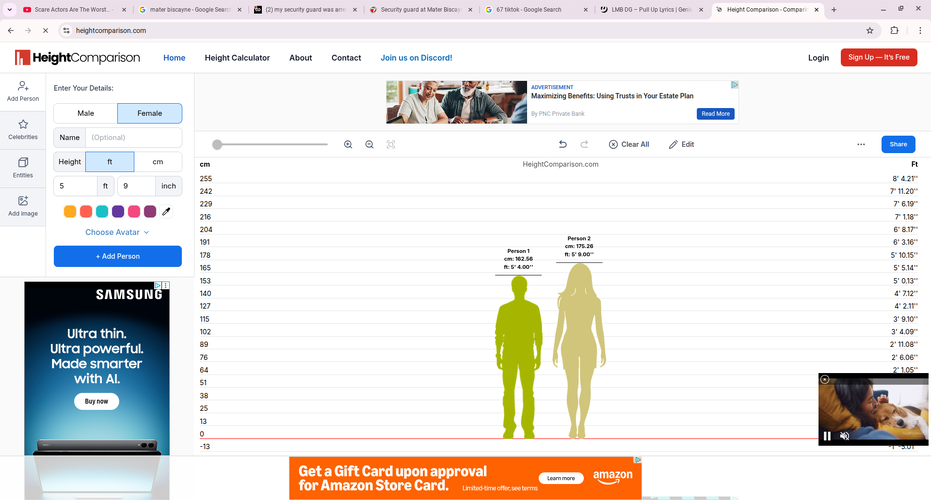Open the Add Image sidebar panel
Image resolution: width=931 pixels, height=500 pixels.
pyautogui.click(x=23, y=206)
